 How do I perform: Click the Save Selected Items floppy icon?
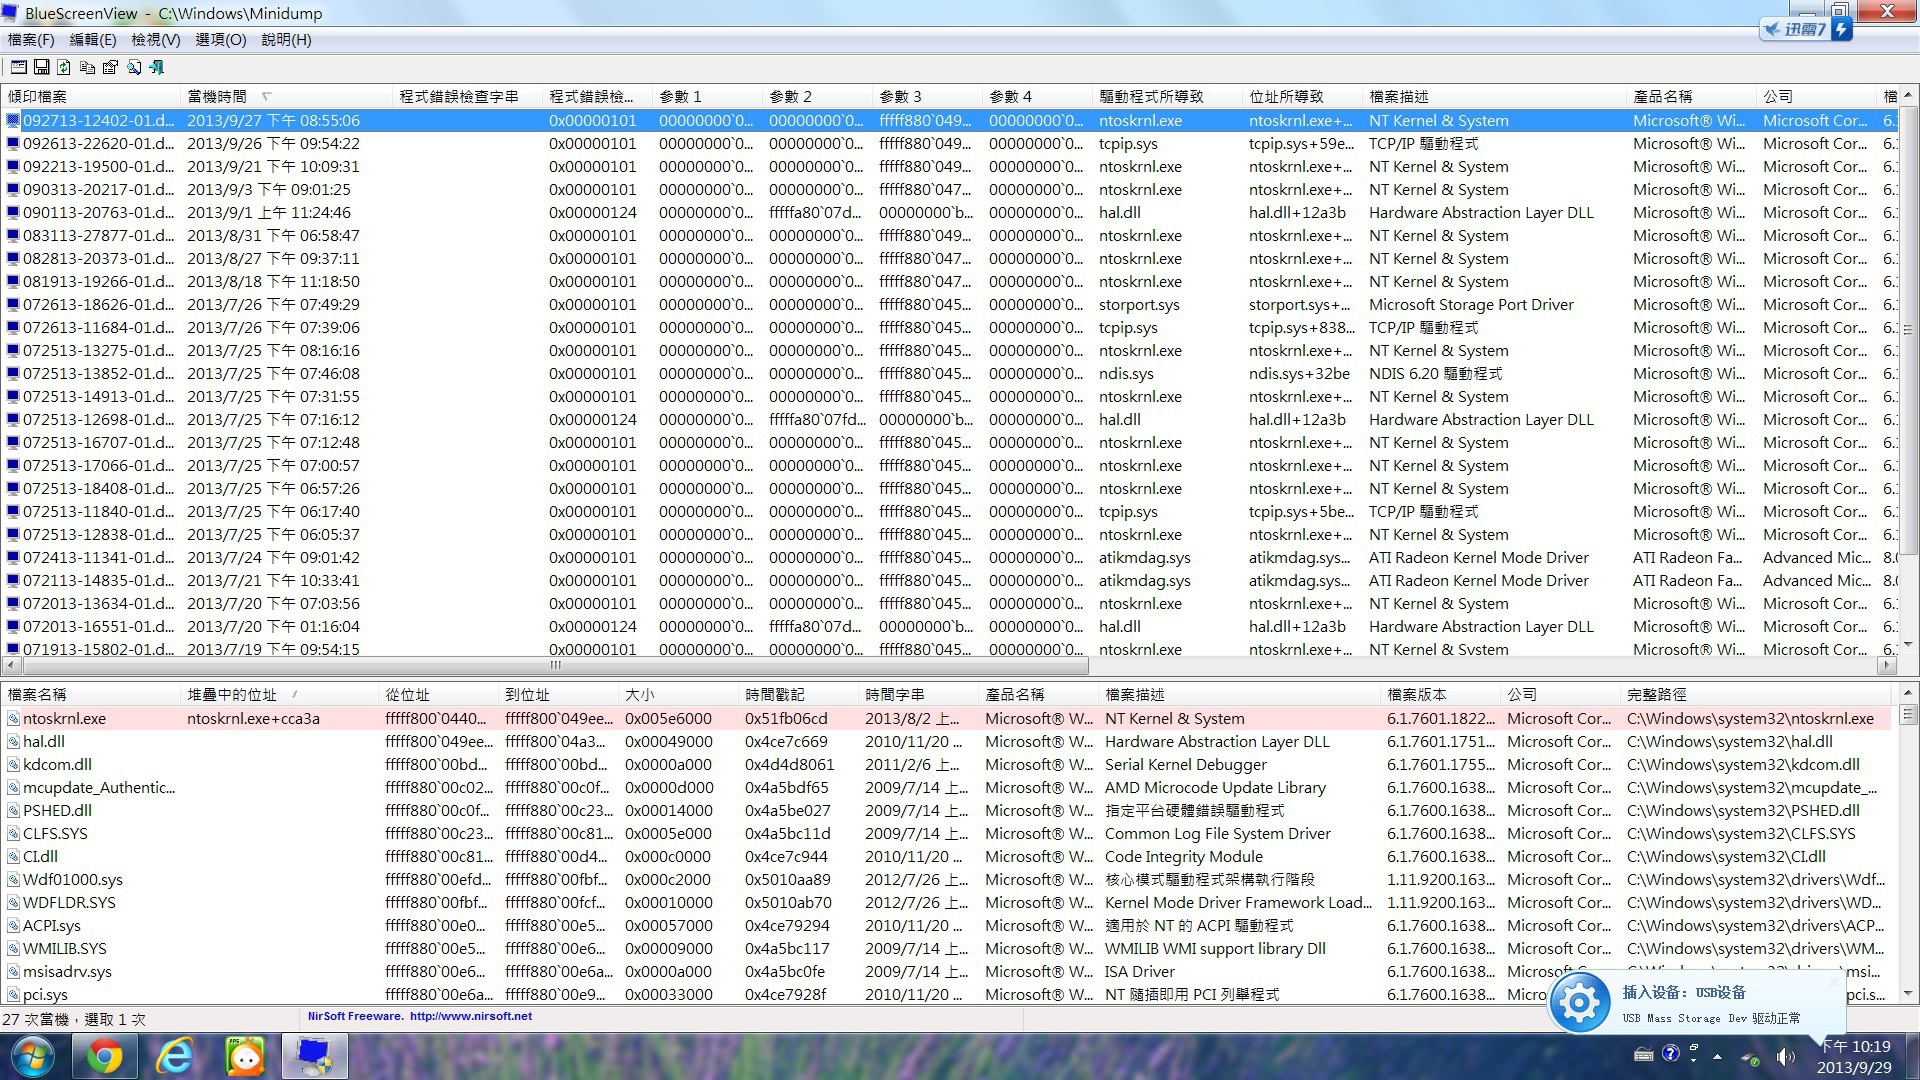[x=42, y=67]
